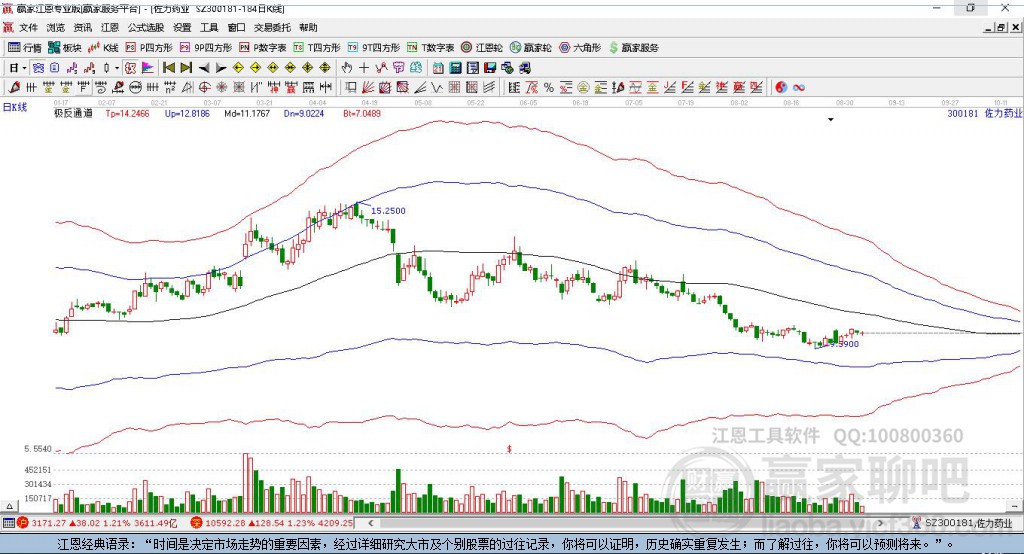Click the triangle ruler angle tool icon
Image resolution: width=1024 pixels, height=554 pixels.
[187, 87]
